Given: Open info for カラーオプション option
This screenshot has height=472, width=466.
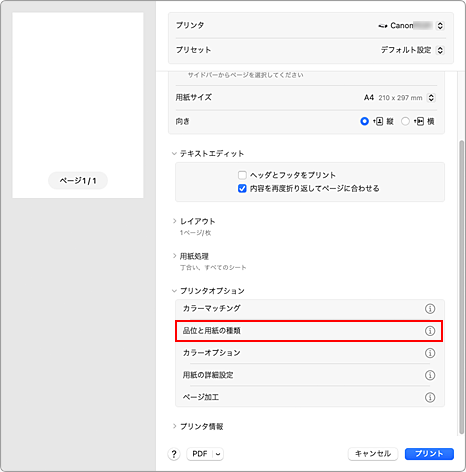Looking at the screenshot, I should pyautogui.click(x=430, y=353).
